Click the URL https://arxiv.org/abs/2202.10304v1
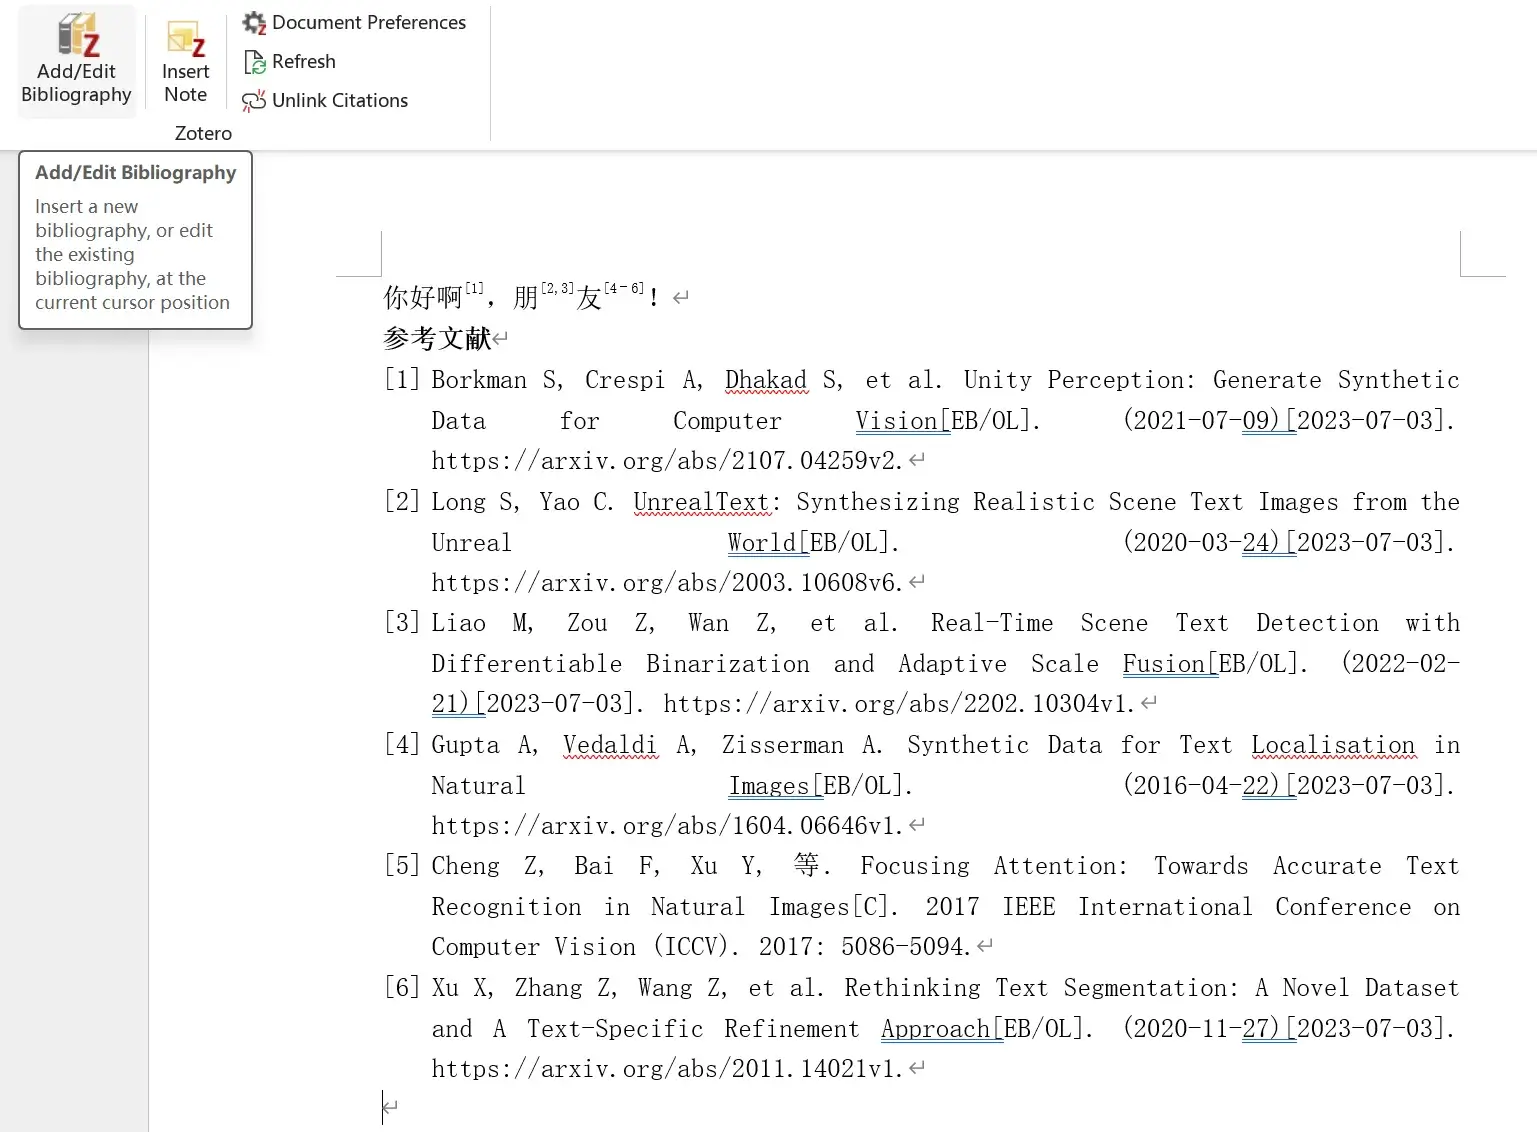 tap(899, 704)
